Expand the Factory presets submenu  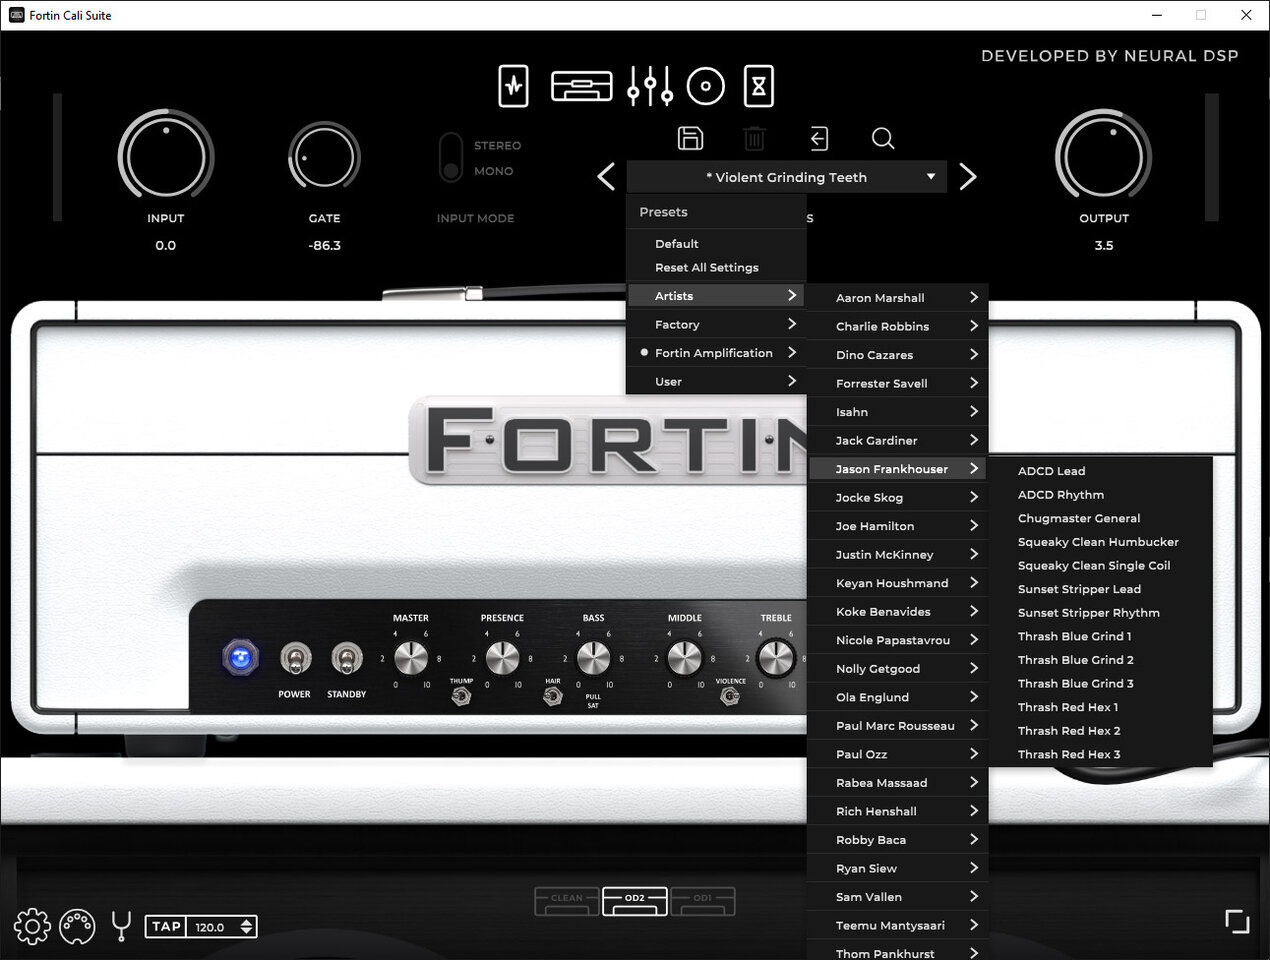[x=716, y=324]
